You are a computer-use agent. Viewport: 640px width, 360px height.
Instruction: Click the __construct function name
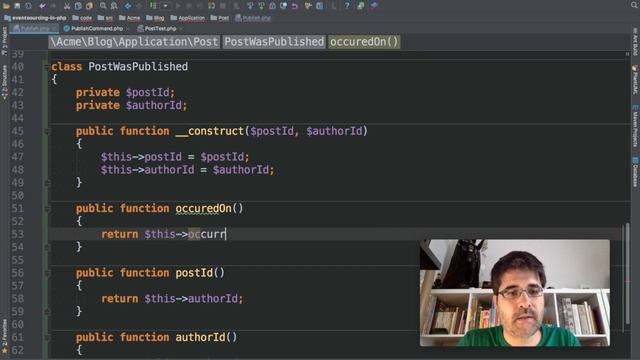coord(210,131)
